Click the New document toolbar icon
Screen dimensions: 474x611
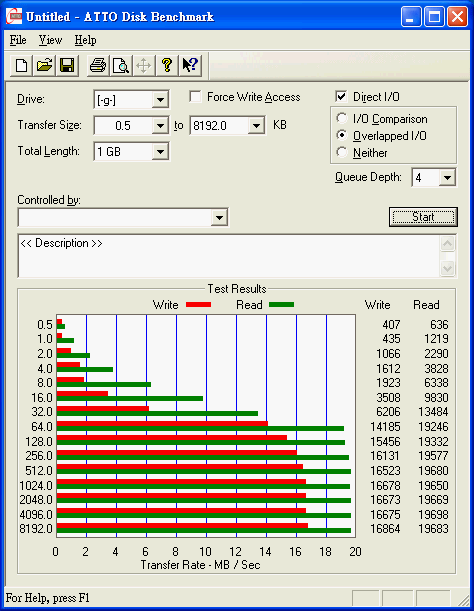pyautogui.click(x=21, y=65)
